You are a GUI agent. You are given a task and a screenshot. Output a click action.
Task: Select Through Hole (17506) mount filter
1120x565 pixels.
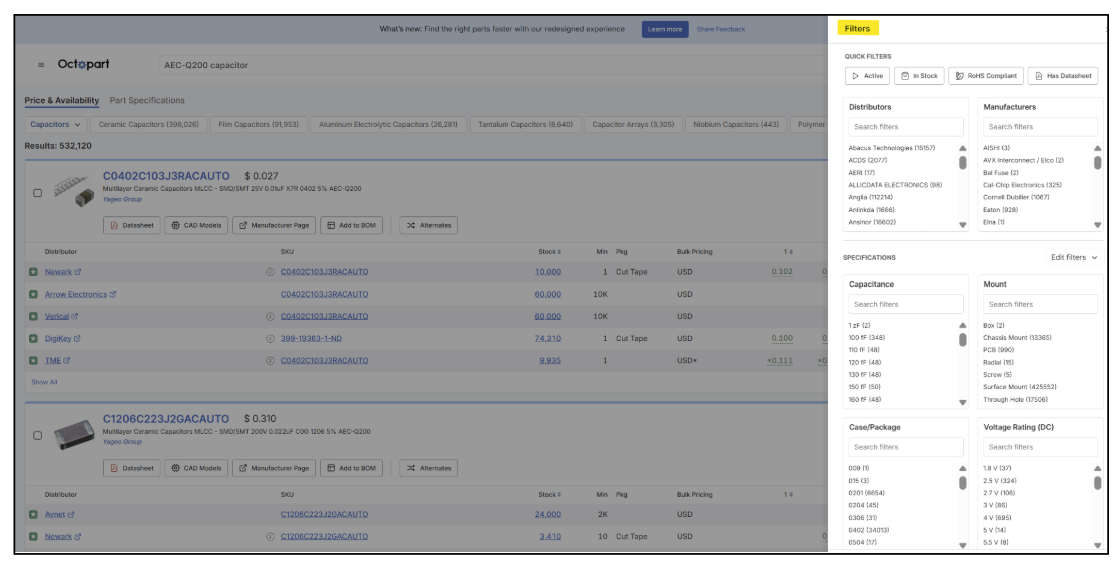click(x=1015, y=400)
